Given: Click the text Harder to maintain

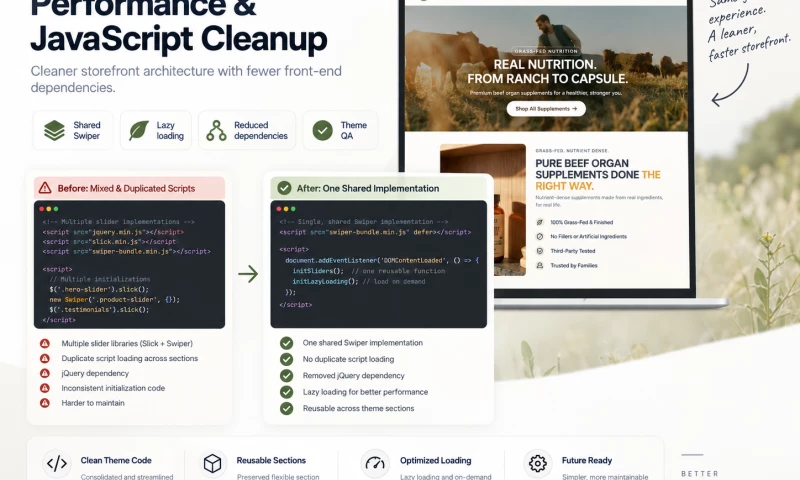Looking at the screenshot, I should tap(93, 402).
